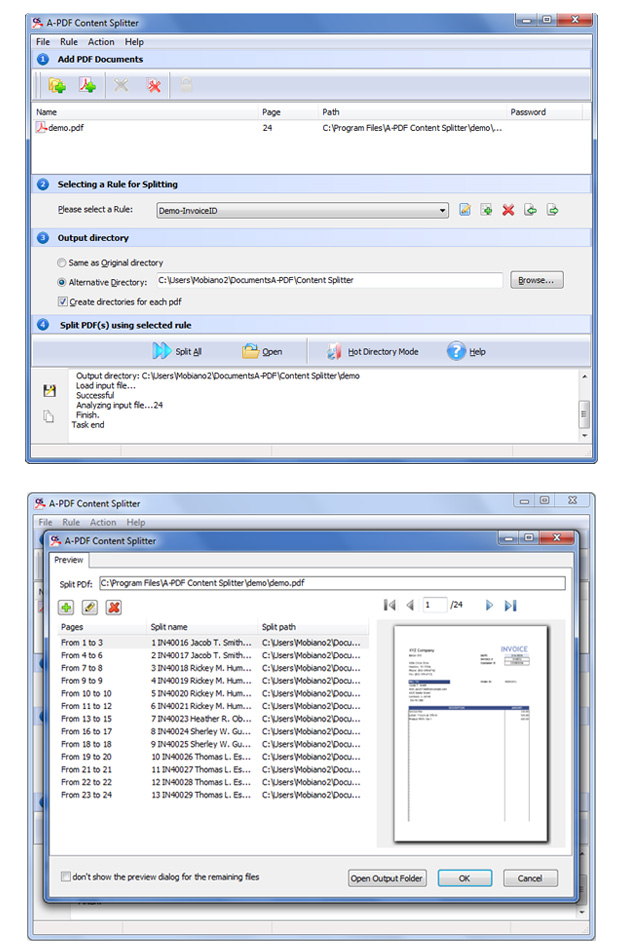The image size is (620, 950).
Task: Click Pages column header in preview list
Action: click(x=103, y=627)
